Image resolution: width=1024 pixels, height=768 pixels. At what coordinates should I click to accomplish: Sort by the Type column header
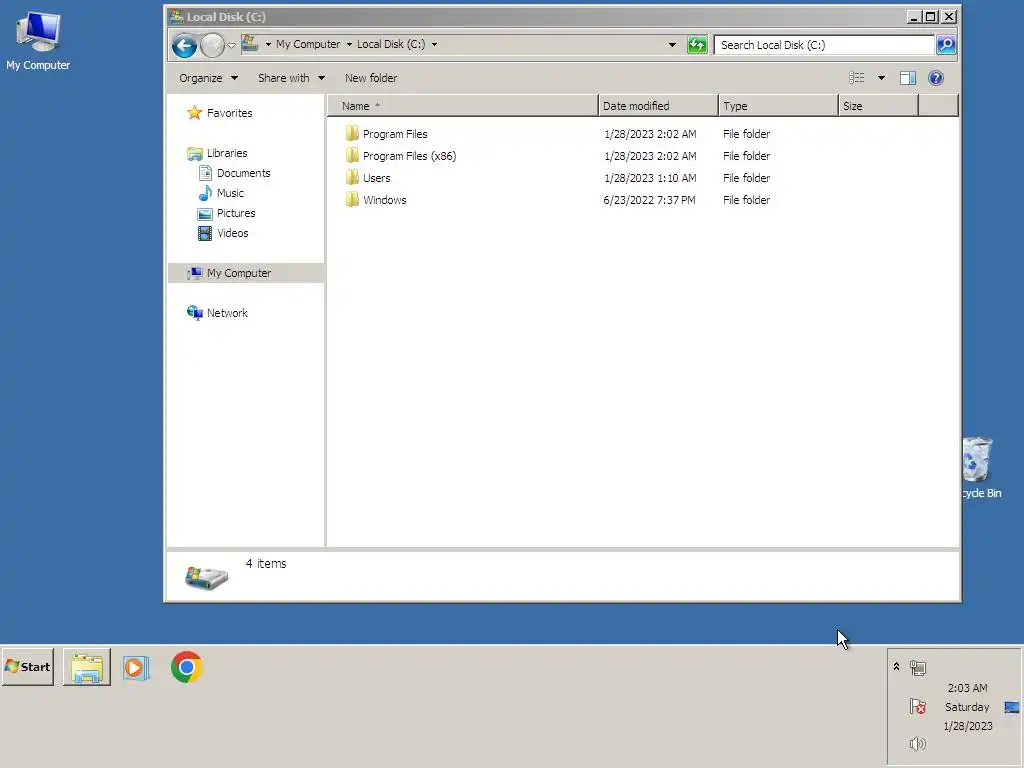(x=778, y=106)
